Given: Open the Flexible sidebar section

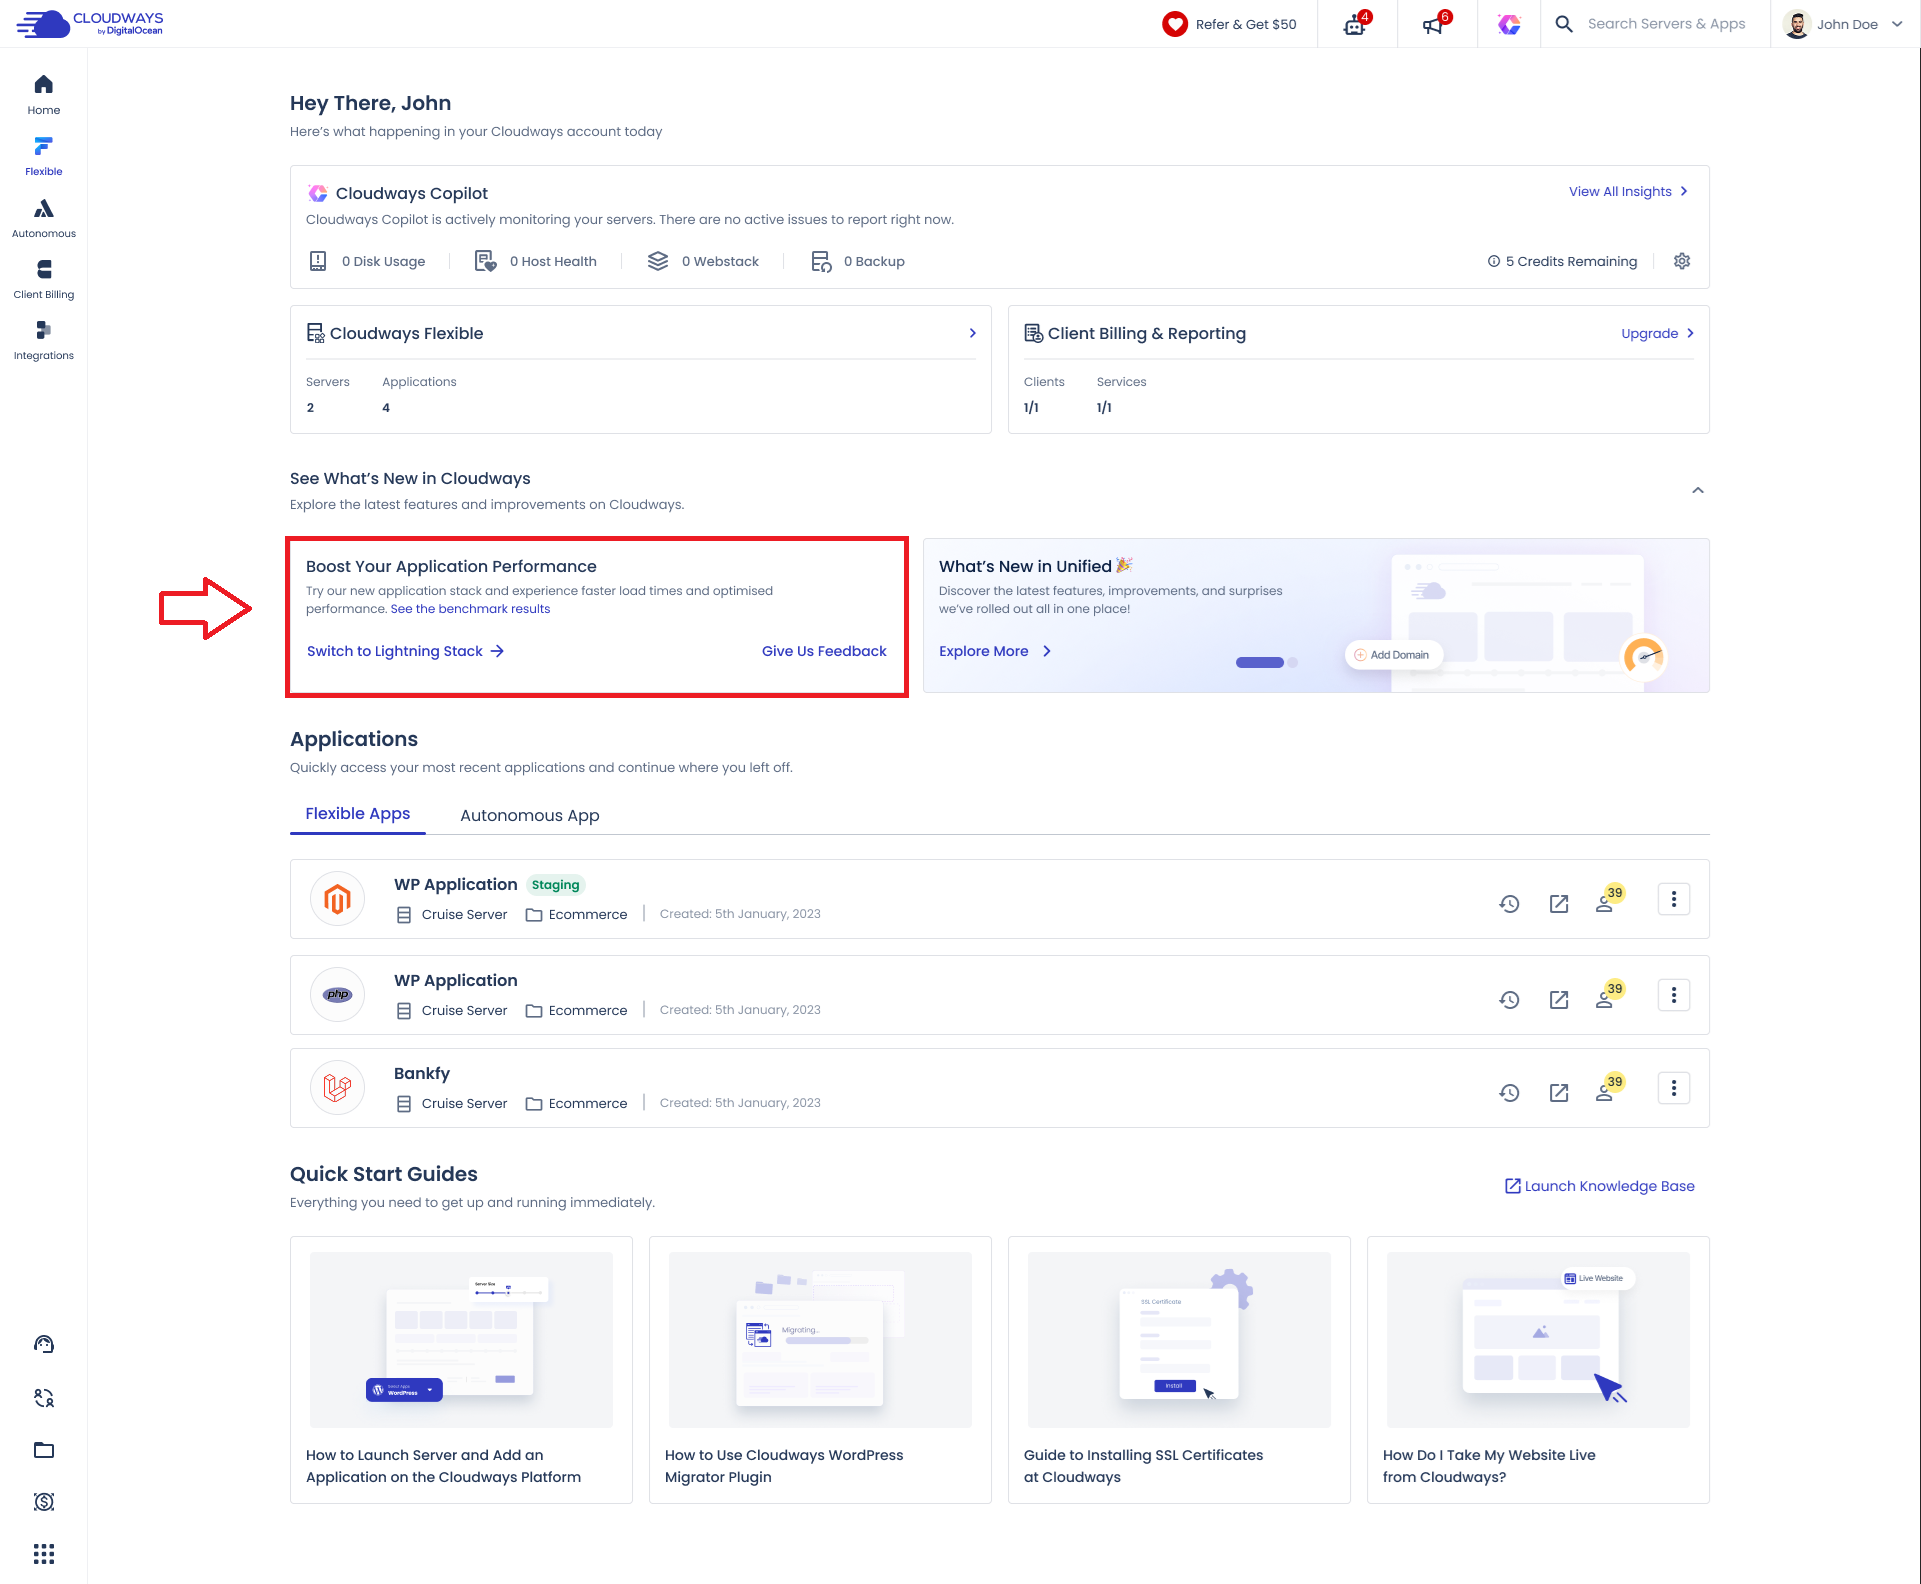Looking at the screenshot, I should (44, 157).
